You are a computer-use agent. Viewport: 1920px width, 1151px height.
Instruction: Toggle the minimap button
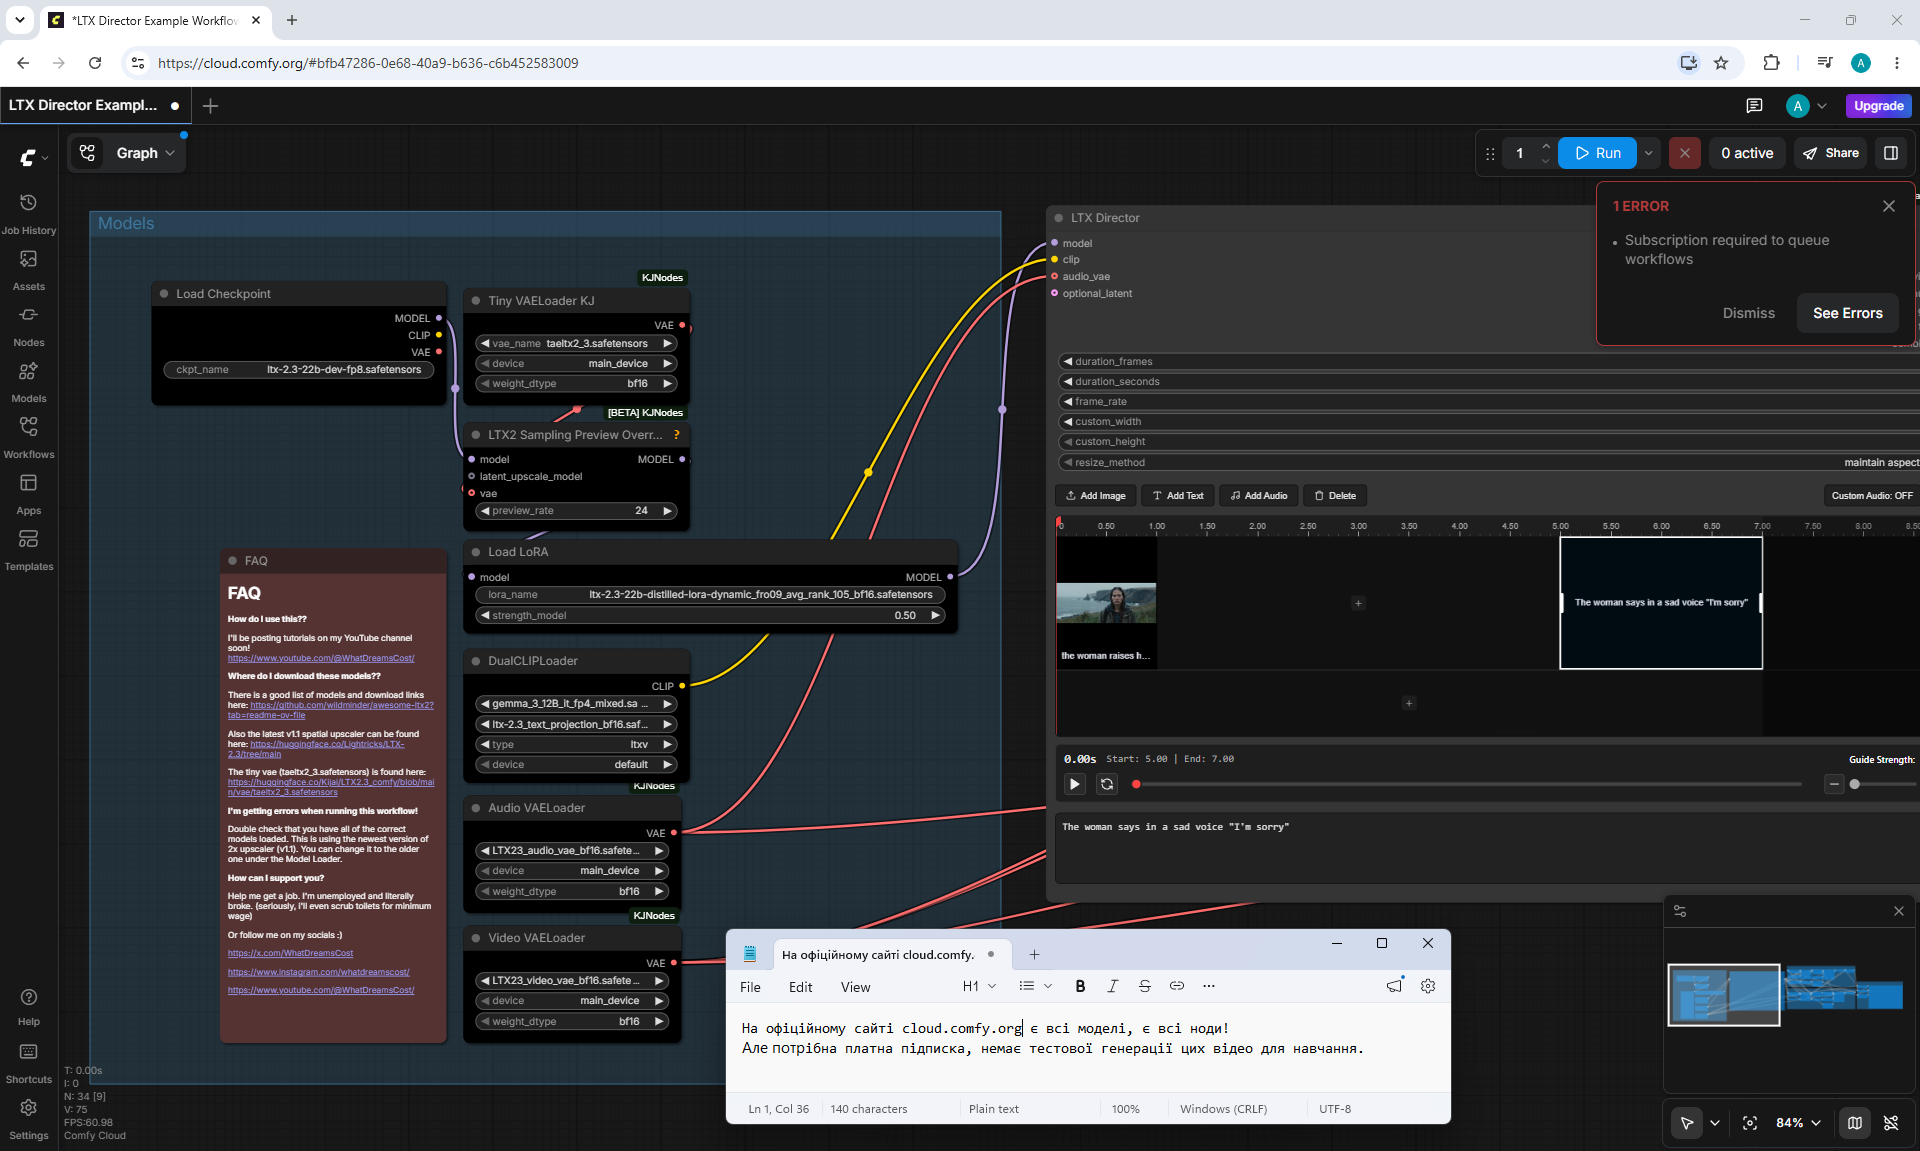1855,1123
